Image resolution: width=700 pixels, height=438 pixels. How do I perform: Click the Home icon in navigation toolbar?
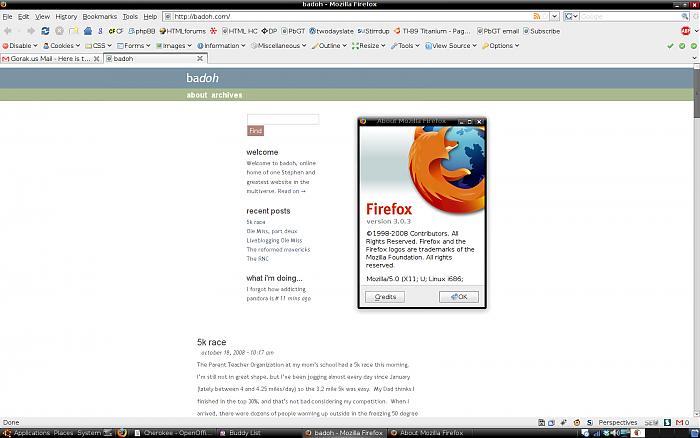pos(88,31)
